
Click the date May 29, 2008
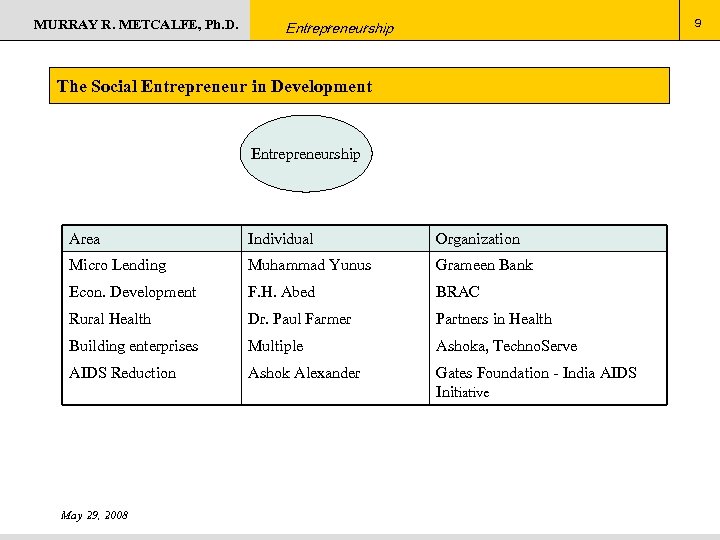click(94, 515)
